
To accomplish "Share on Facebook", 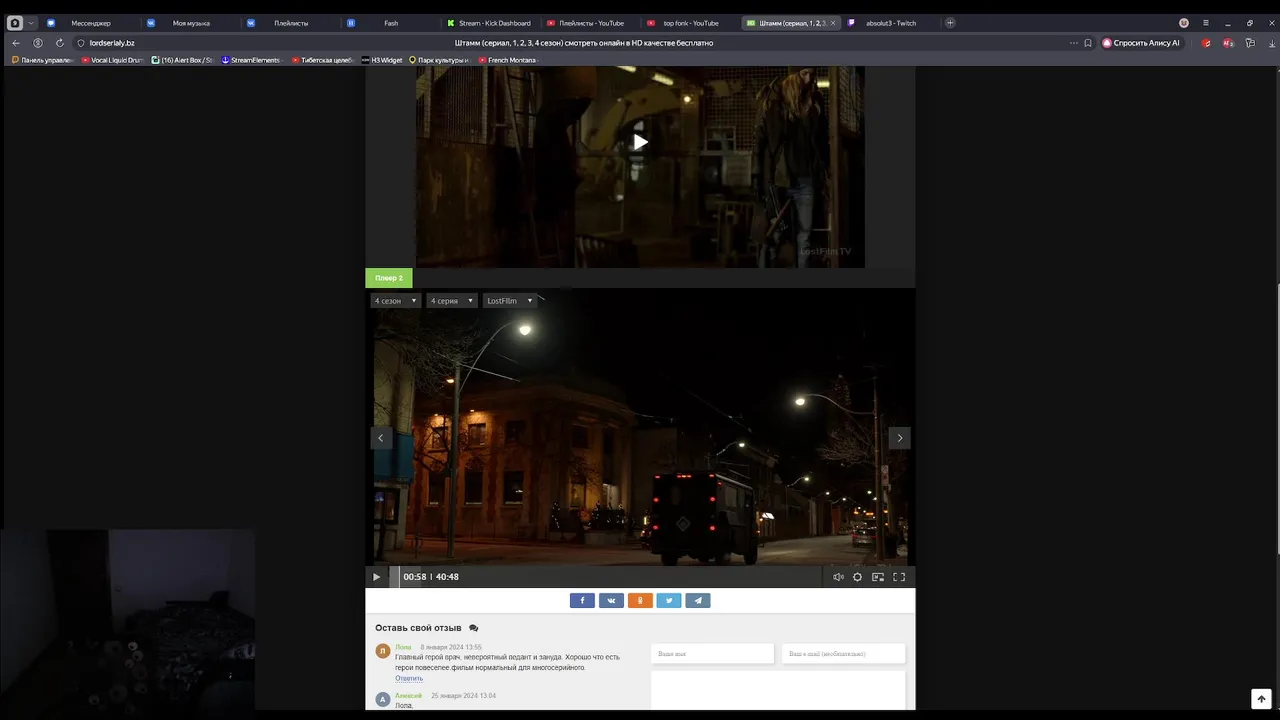I will 582,601.
